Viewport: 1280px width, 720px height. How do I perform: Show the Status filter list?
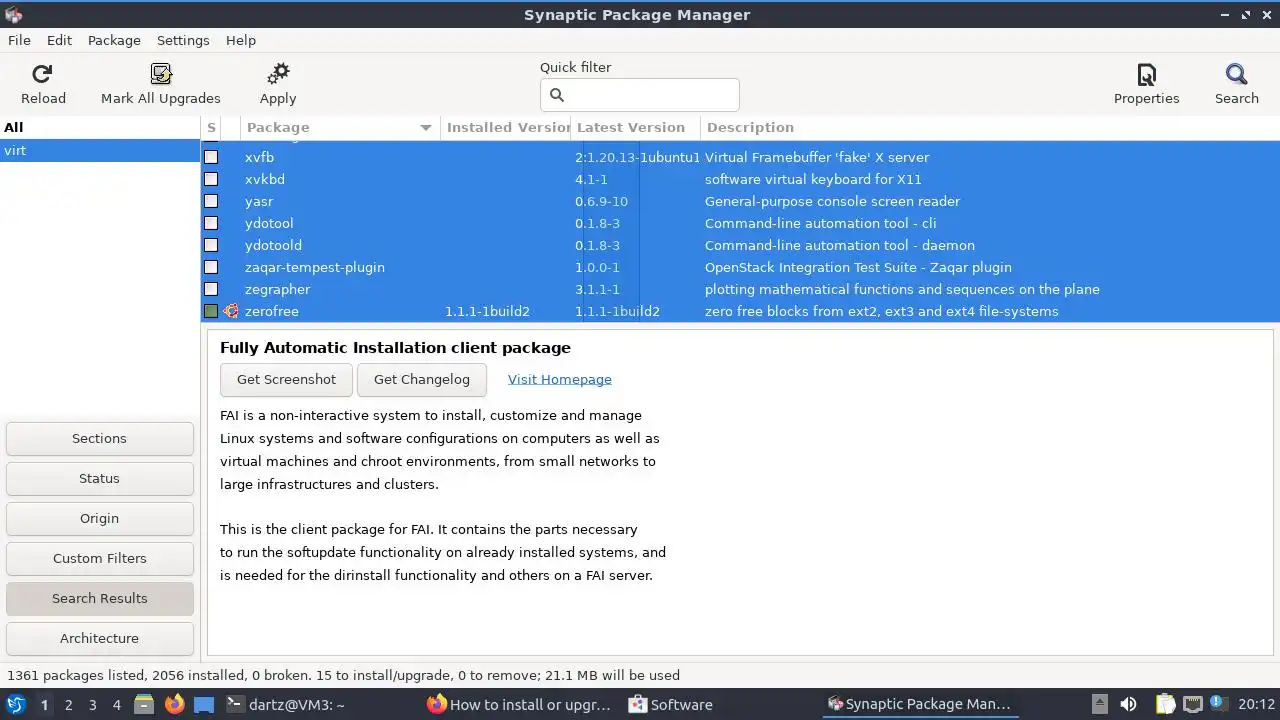coord(99,478)
